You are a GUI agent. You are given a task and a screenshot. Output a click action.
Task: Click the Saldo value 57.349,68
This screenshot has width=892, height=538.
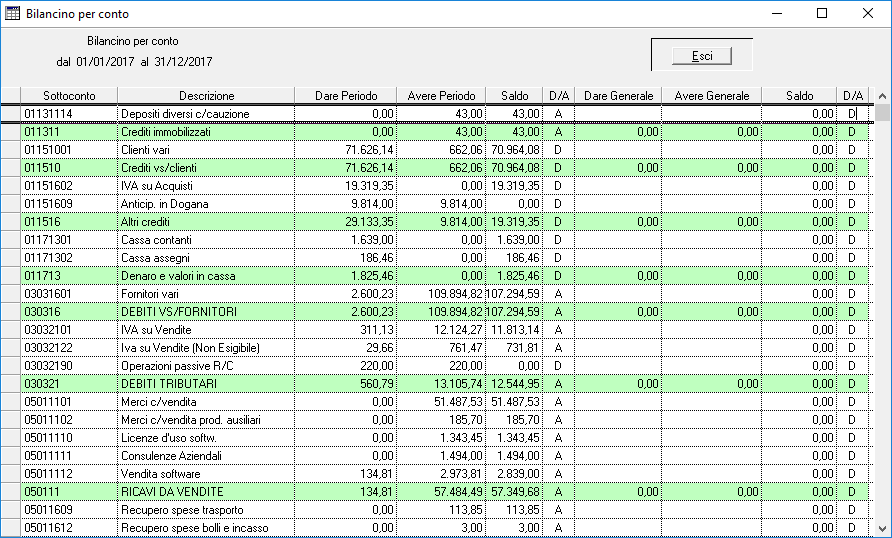pyautogui.click(x=515, y=492)
